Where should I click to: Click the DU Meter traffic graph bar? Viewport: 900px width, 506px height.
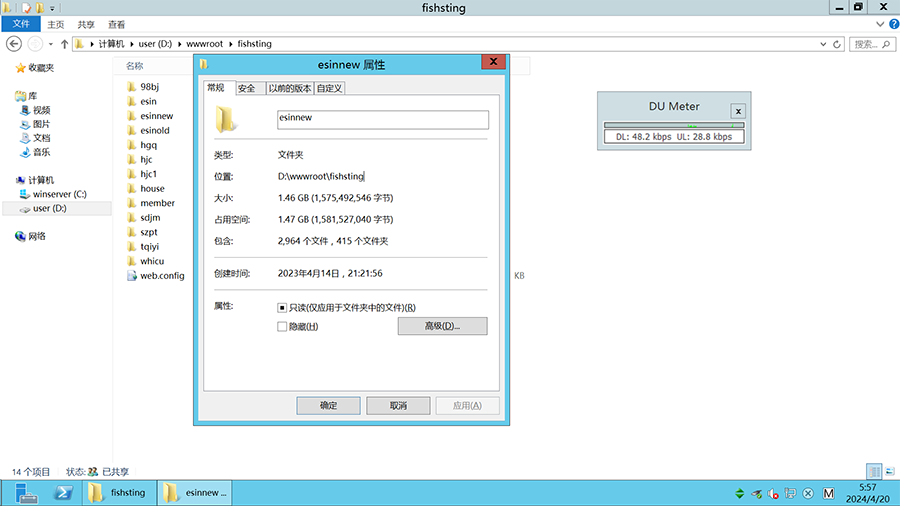[x=674, y=125]
